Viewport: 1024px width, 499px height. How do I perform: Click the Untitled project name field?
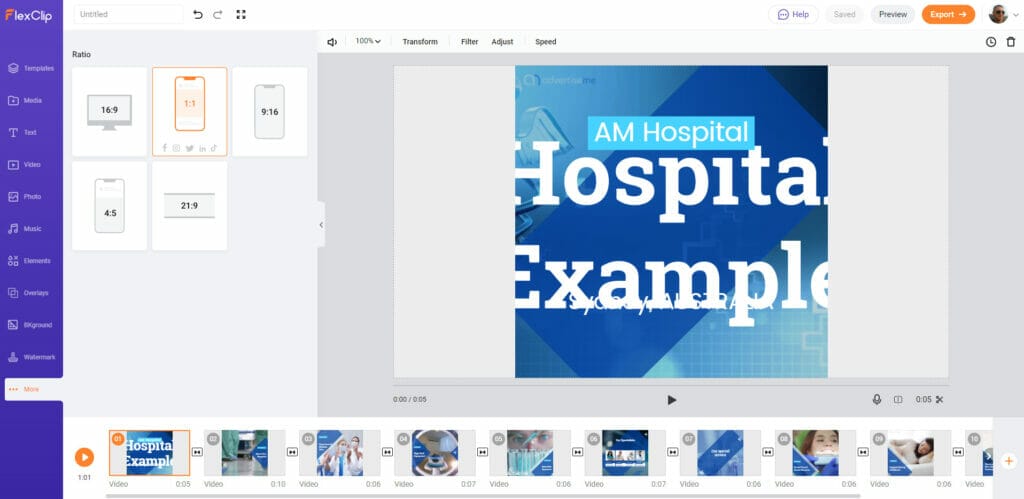(x=129, y=14)
